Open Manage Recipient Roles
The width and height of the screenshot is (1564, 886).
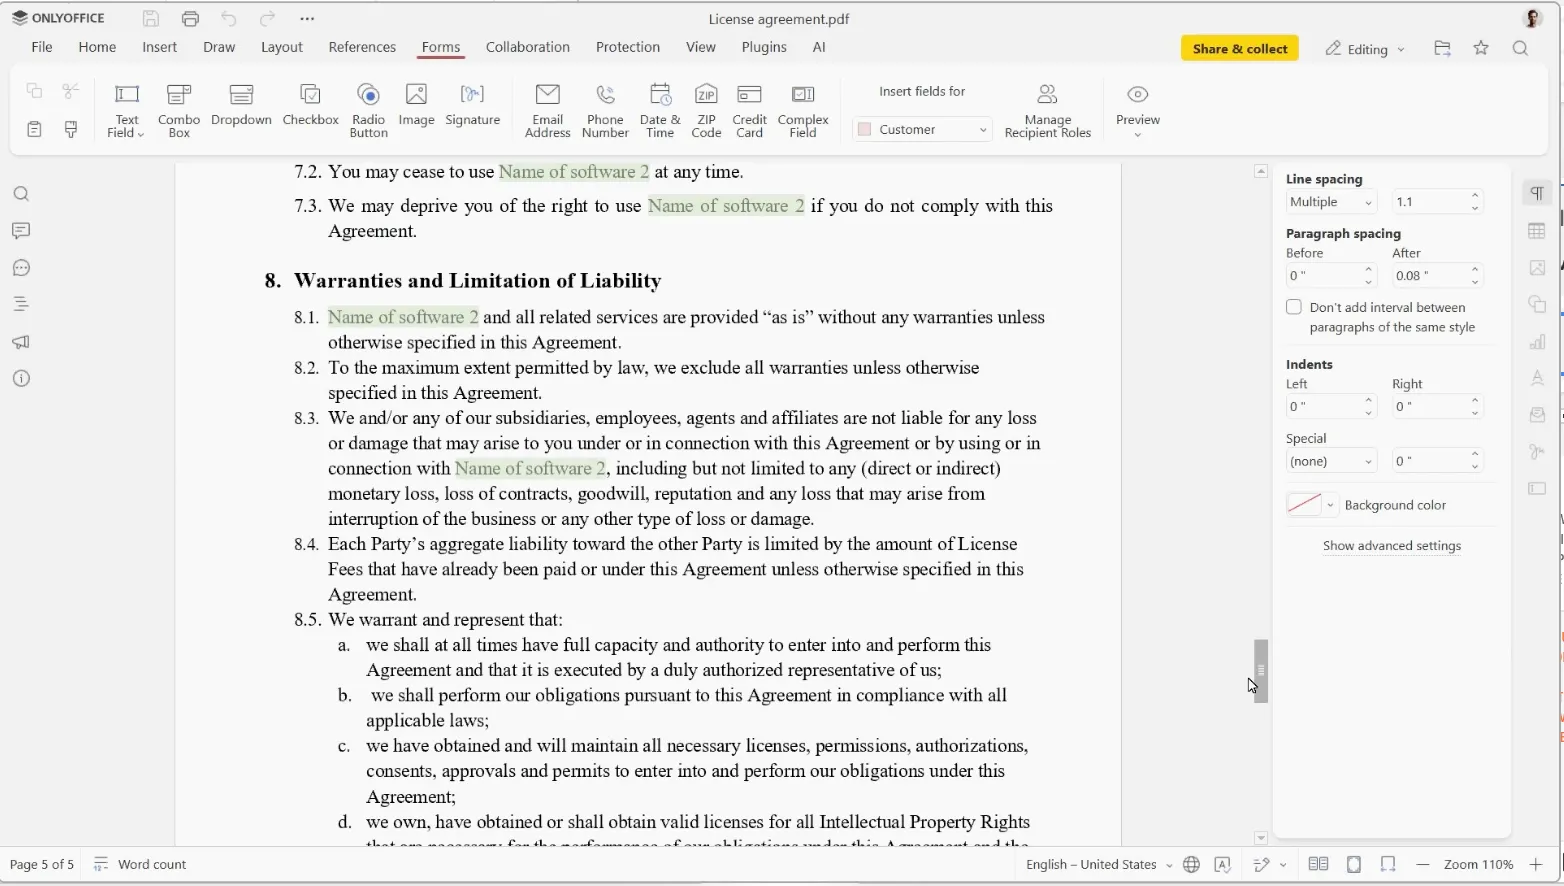(x=1047, y=110)
